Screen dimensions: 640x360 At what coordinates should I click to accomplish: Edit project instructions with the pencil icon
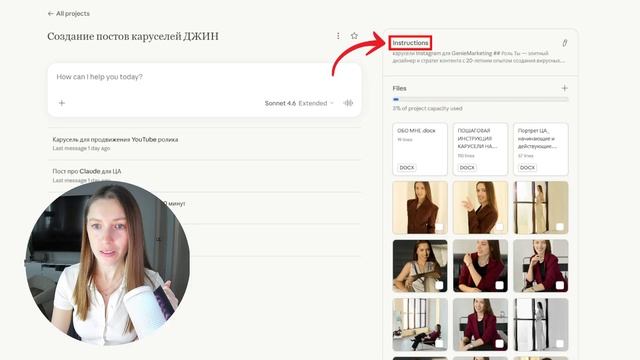tap(564, 43)
